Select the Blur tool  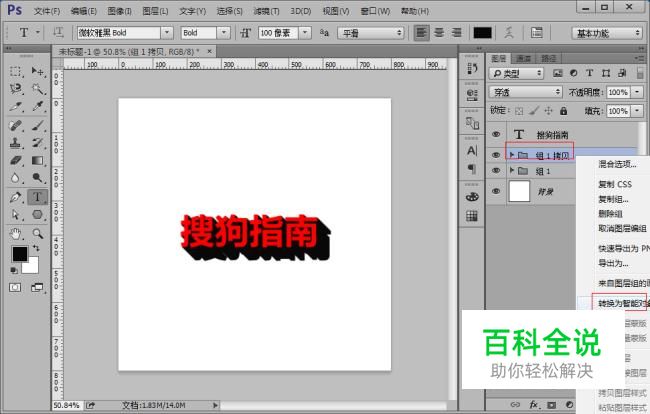(16, 178)
